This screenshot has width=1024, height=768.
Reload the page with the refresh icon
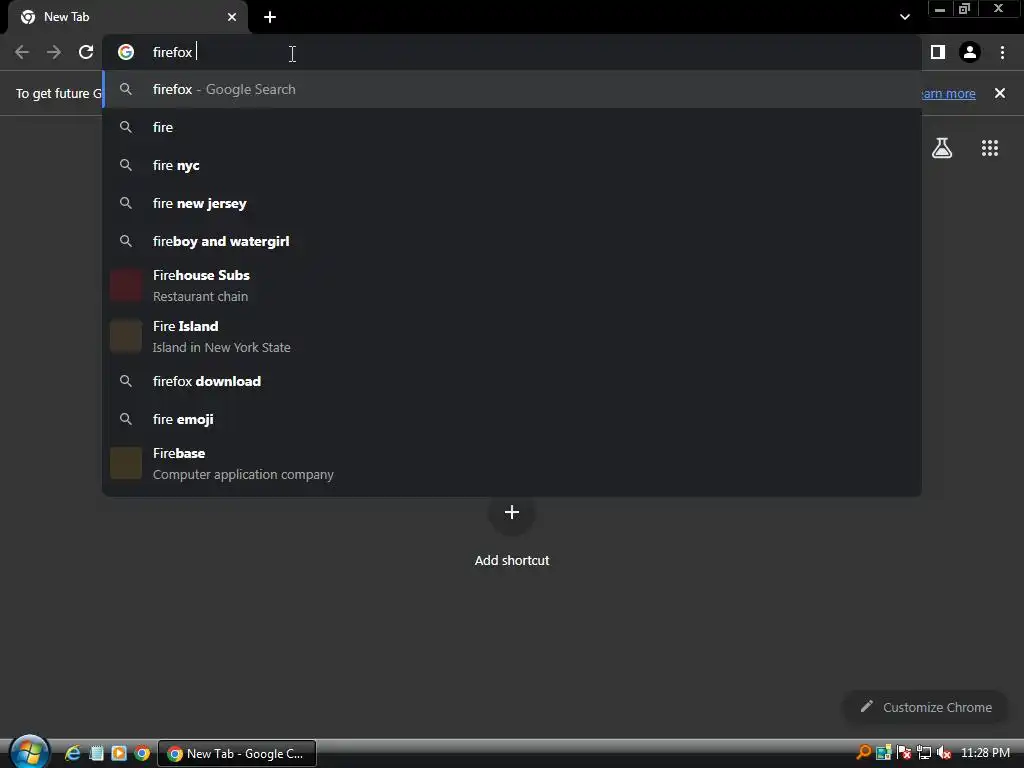click(x=86, y=52)
